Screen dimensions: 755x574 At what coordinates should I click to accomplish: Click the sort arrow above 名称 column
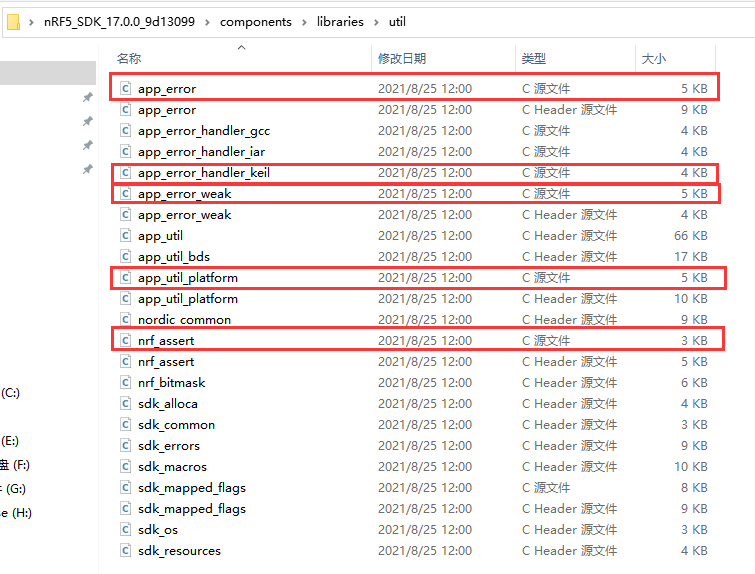point(242,47)
